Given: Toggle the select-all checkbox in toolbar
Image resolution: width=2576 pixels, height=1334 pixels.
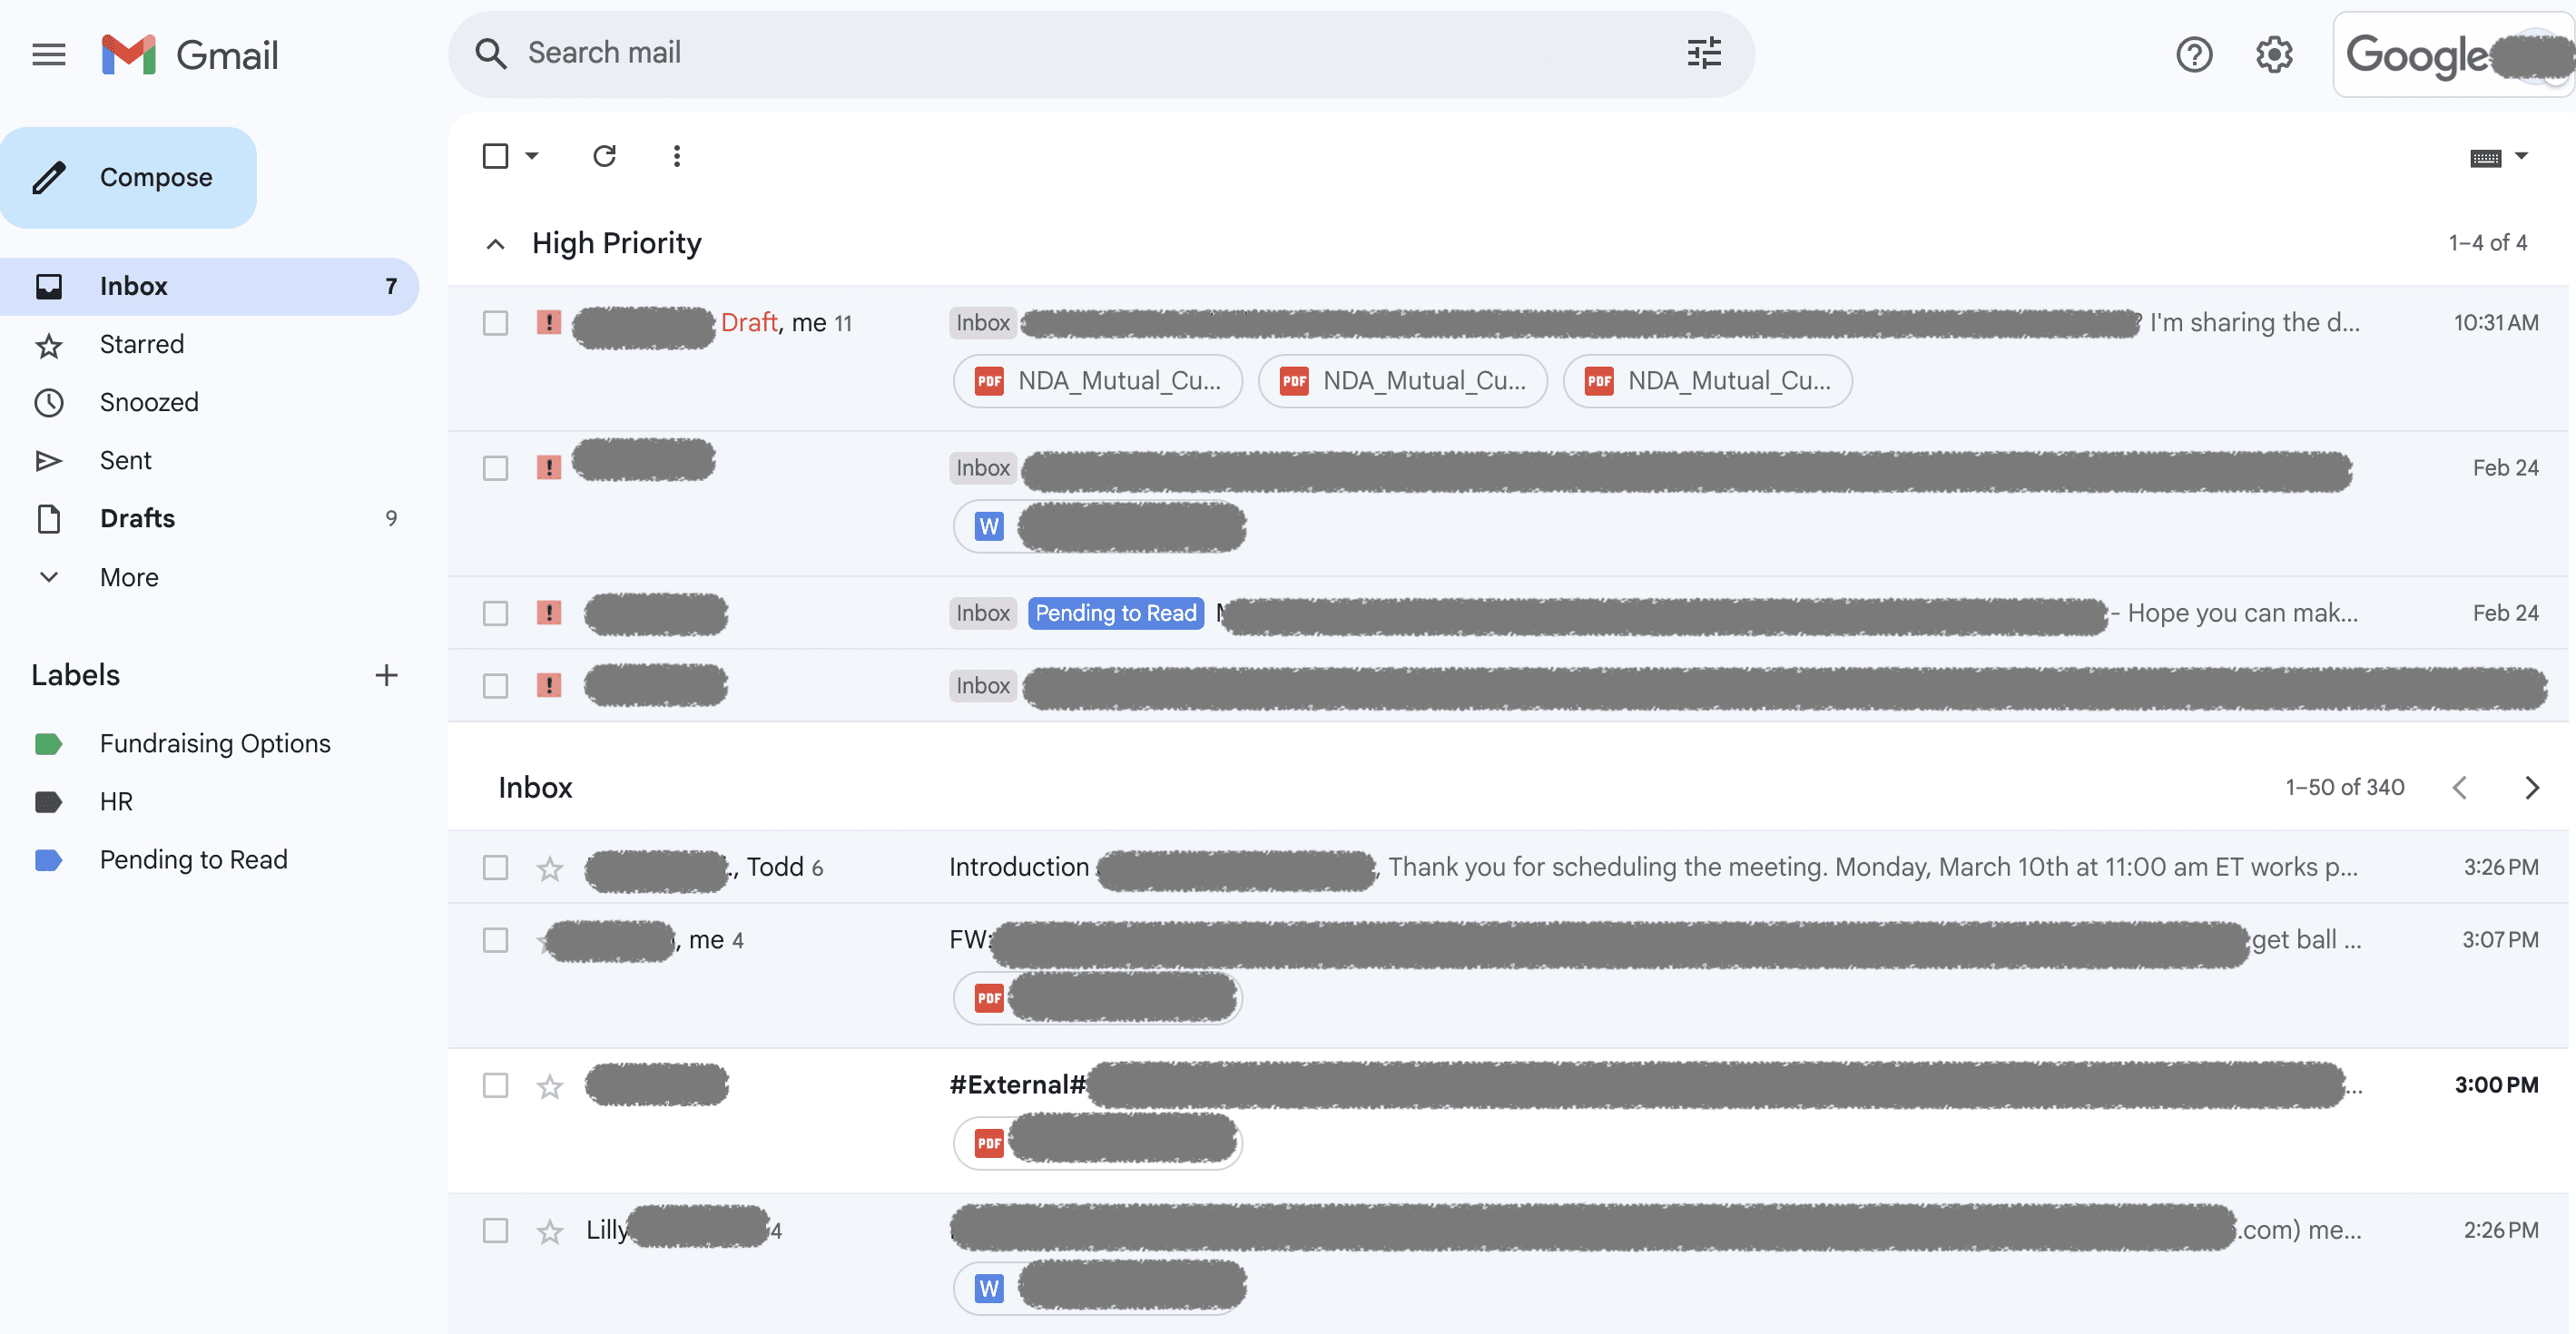Looking at the screenshot, I should pyautogui.click(x=495, y=156).
